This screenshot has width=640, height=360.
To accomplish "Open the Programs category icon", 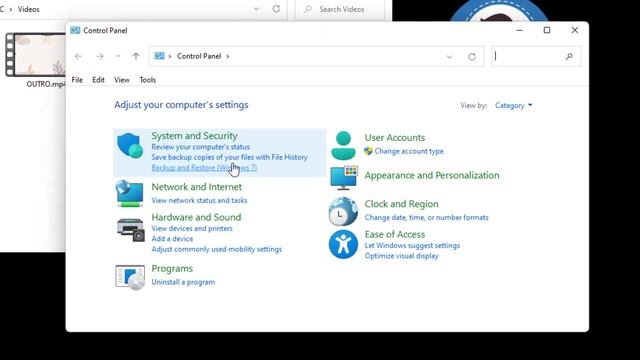I will point(130,277).
